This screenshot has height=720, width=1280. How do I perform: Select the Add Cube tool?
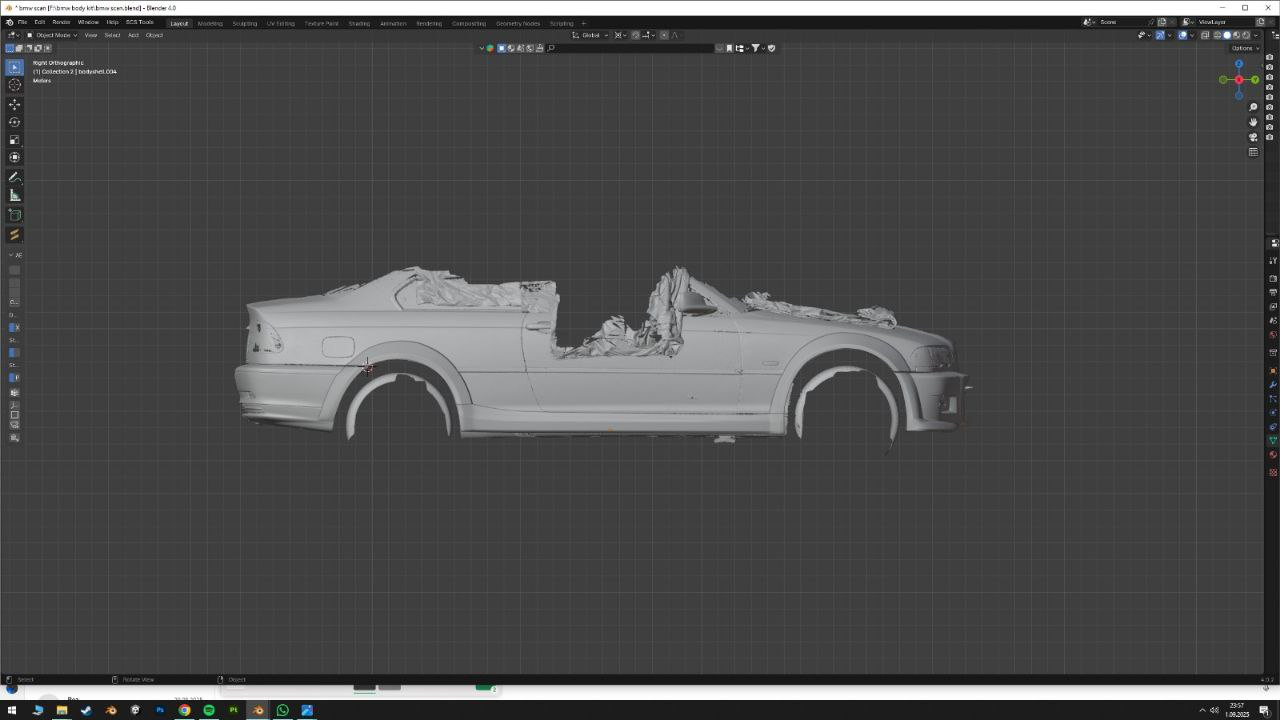[14, 215]
